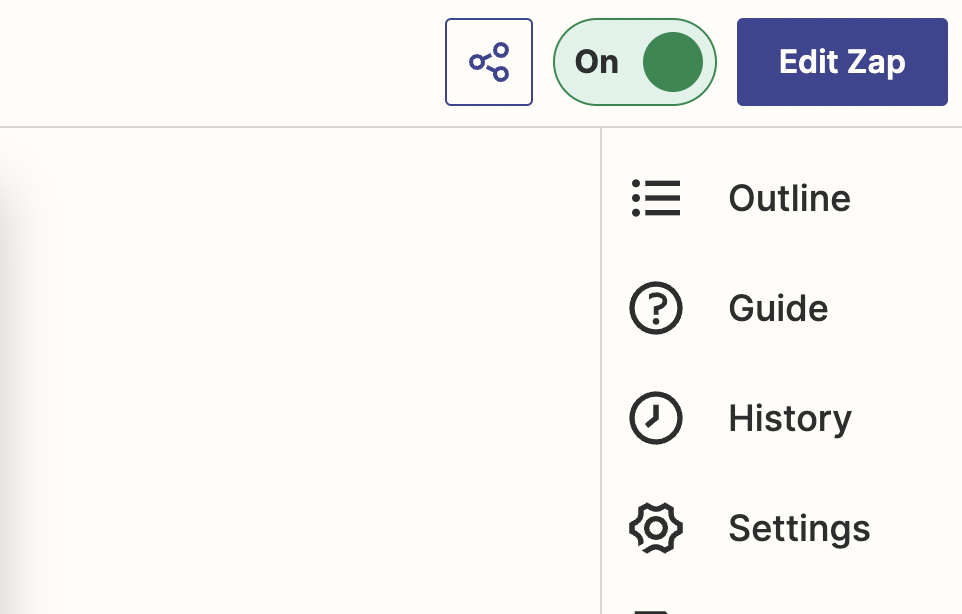Click the "On" label inside the switch

click(x=596, y=62)
